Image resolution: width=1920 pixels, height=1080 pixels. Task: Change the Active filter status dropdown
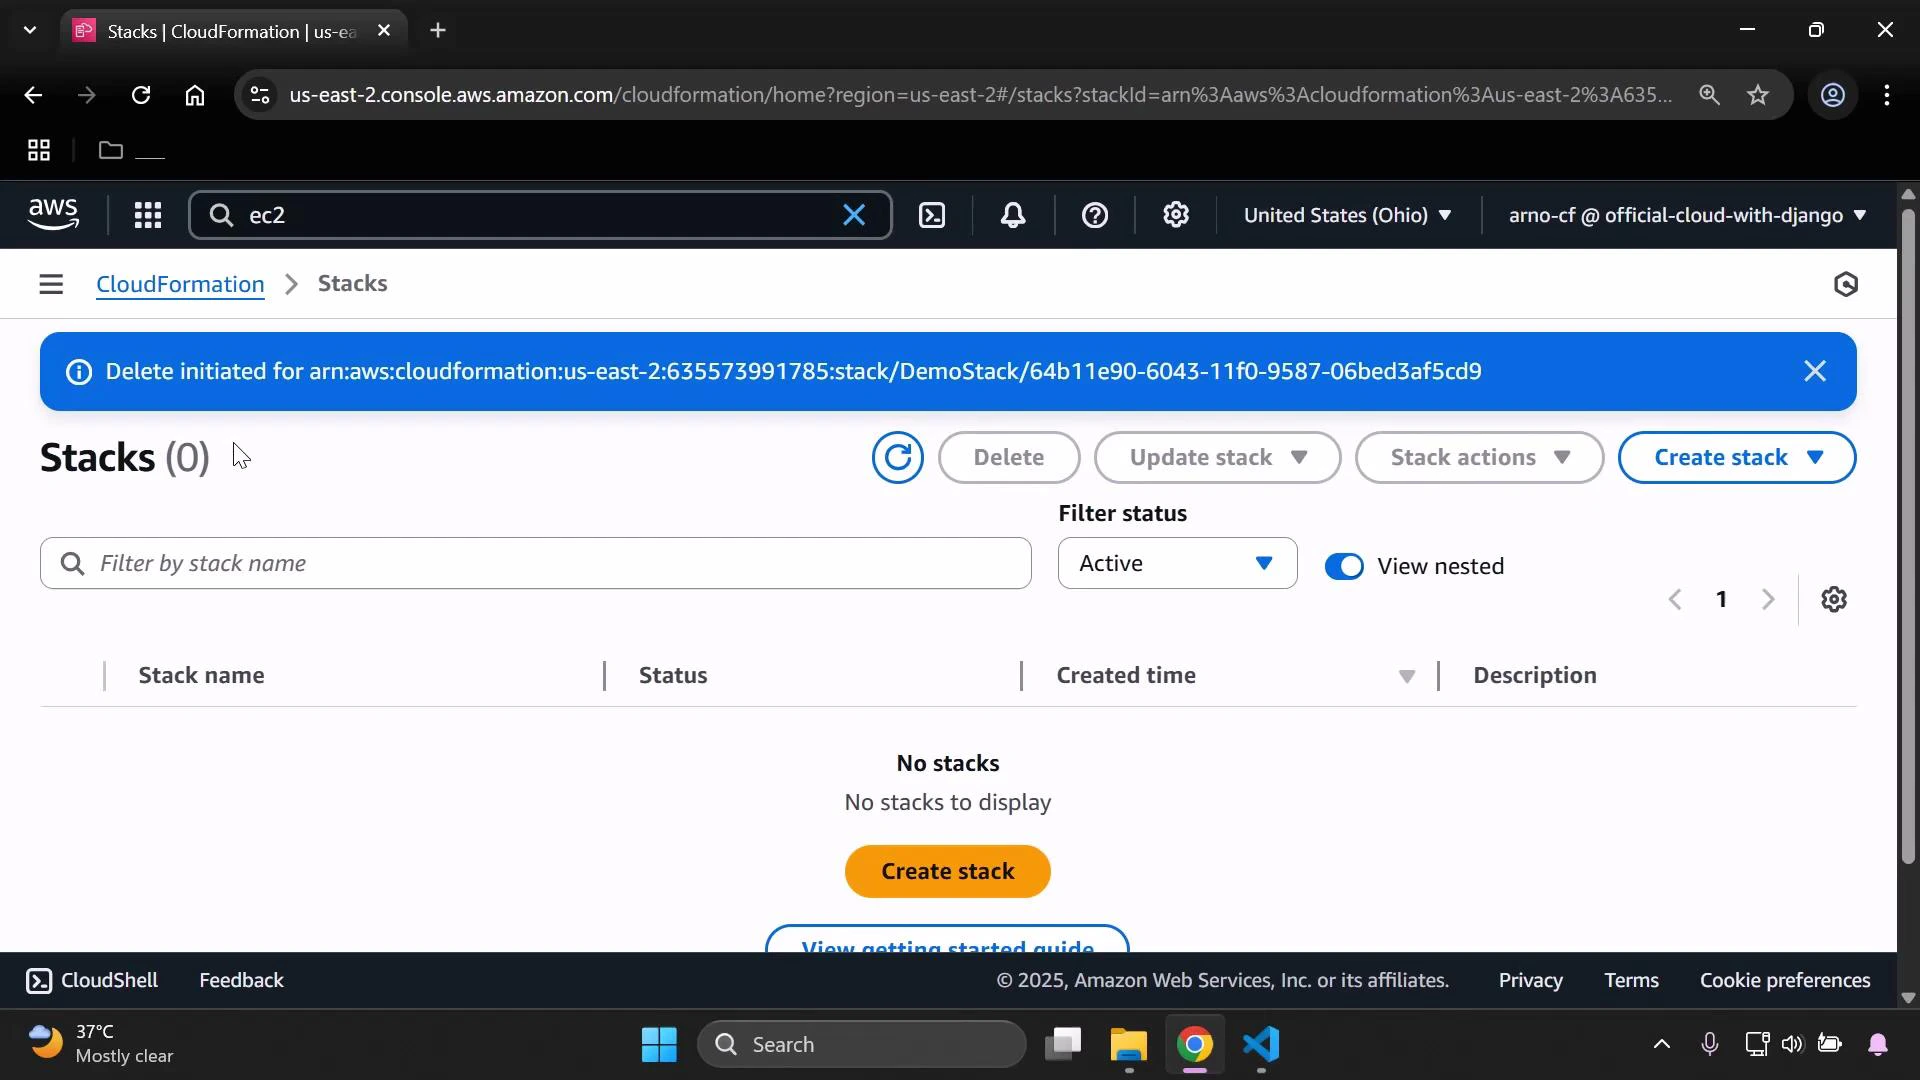click(1176, 563)
